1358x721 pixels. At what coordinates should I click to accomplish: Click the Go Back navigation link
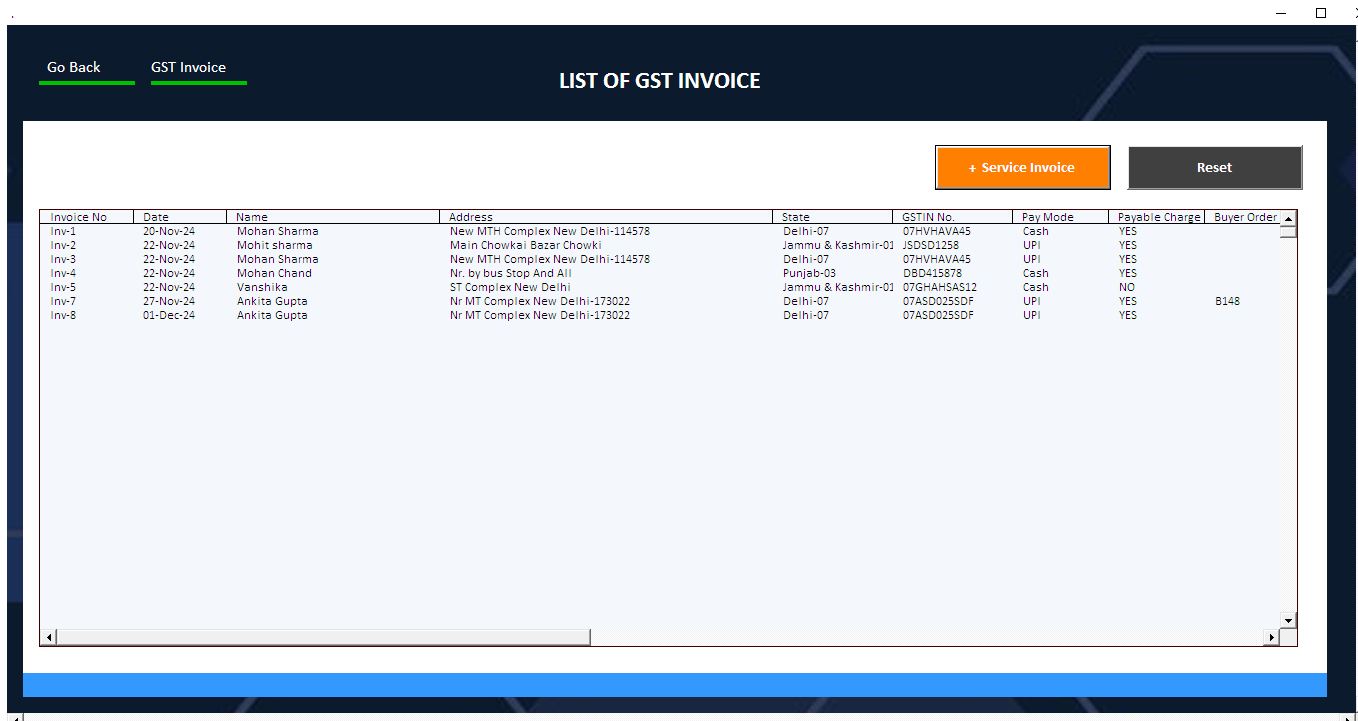pos(74,67)
